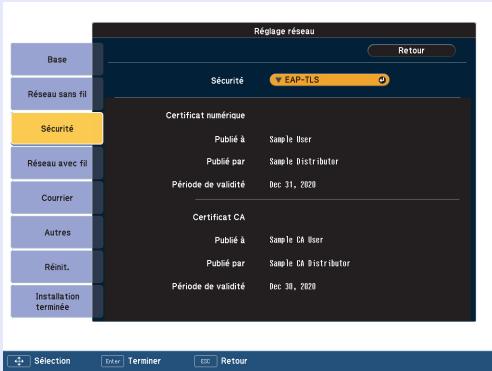Click the Sample CA User value
Image resolution: width=492 pixels, height=371 pixels.
coord(296,240)
